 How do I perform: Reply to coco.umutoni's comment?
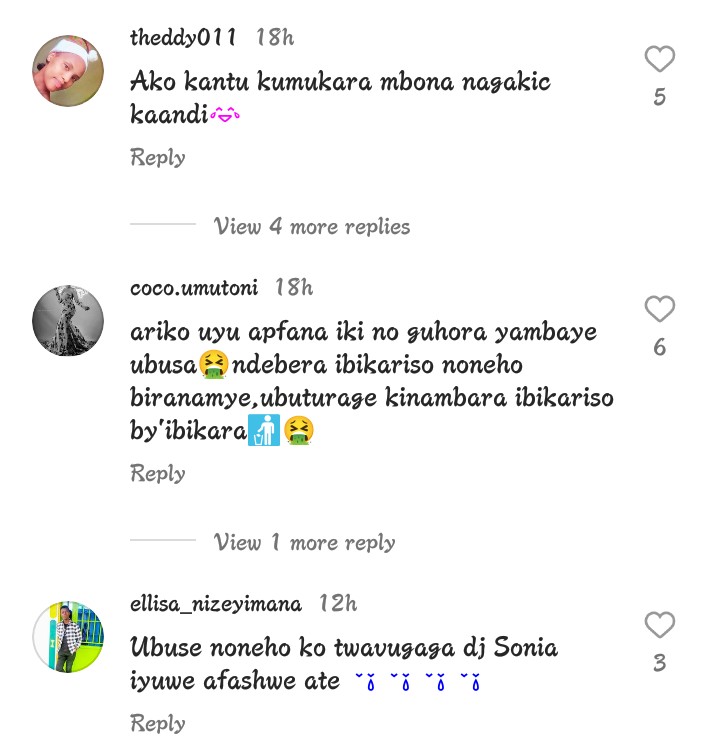(158, 473)
